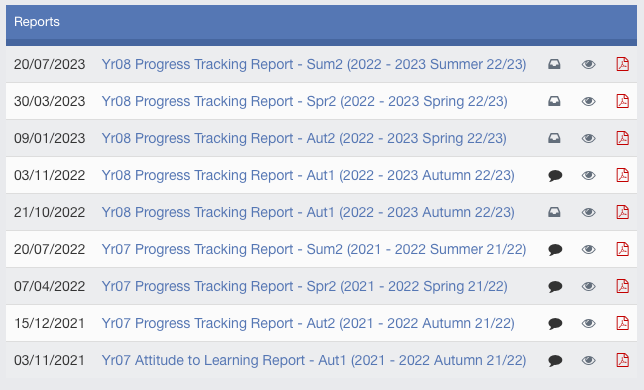Open 21/10/2022 Yr08 Aut1 report link

(308, 212)
